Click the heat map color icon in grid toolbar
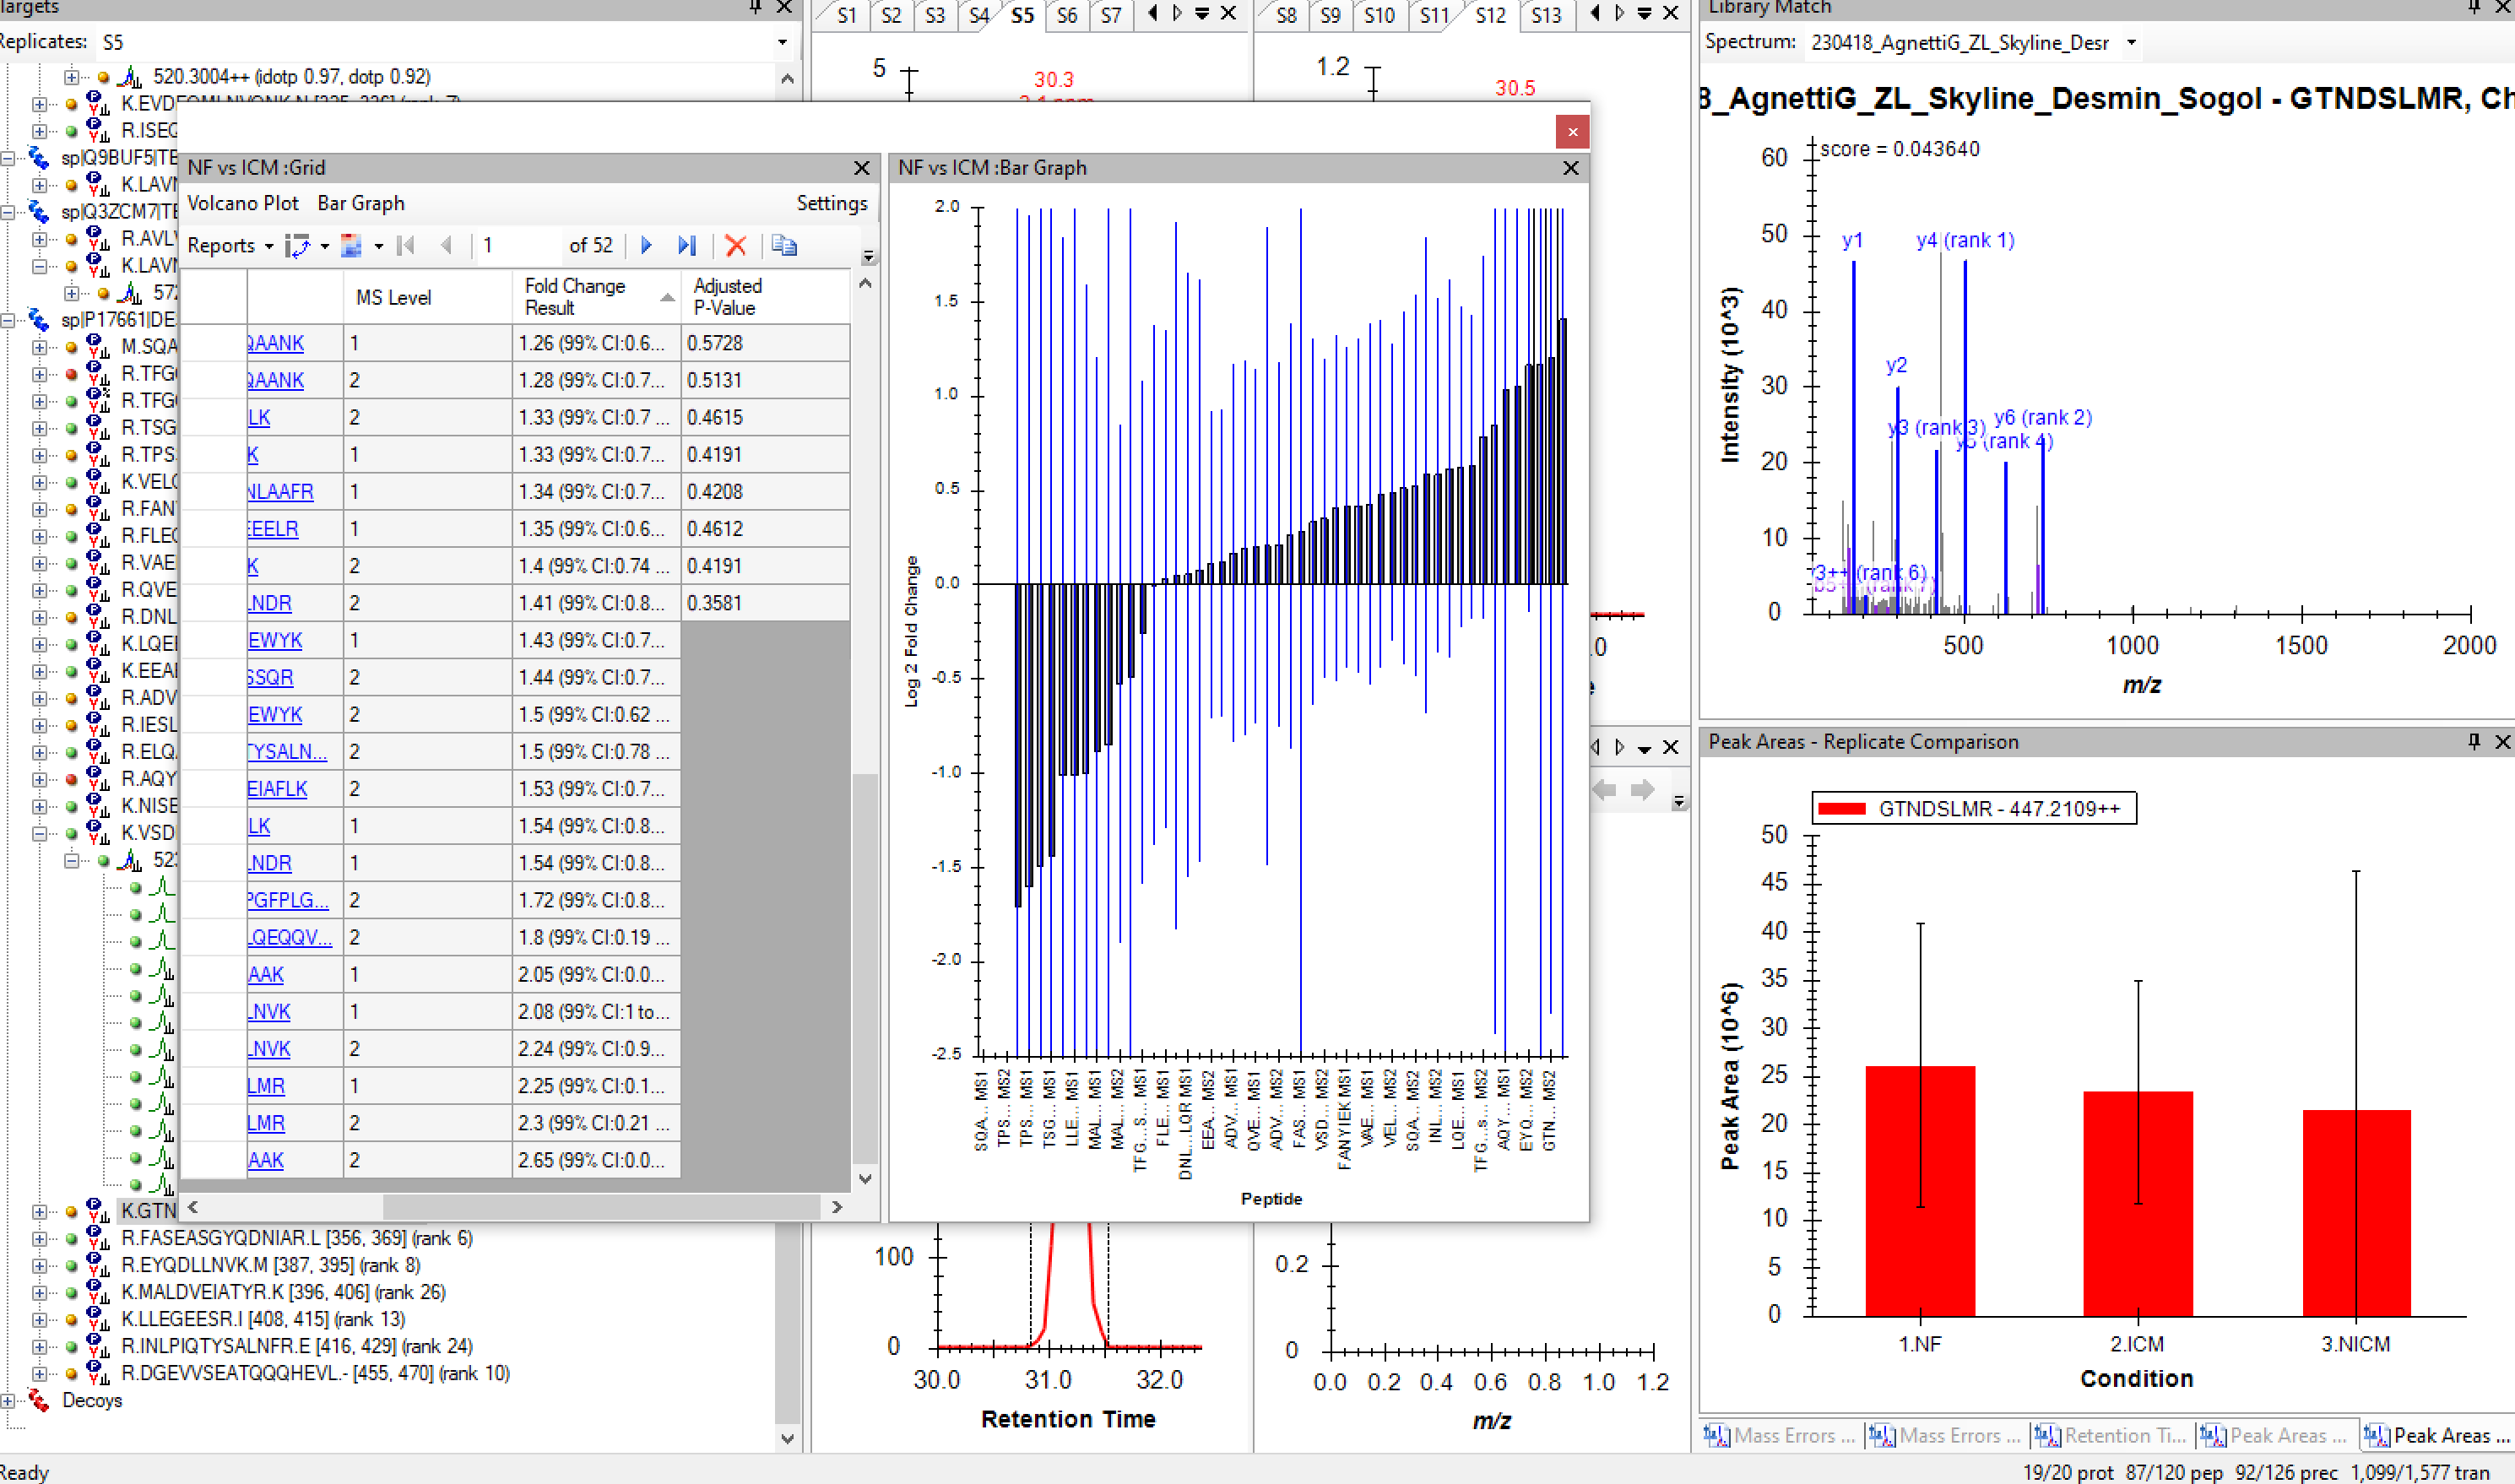This screenshot has height=1484, width=2515. coord(352,246)
